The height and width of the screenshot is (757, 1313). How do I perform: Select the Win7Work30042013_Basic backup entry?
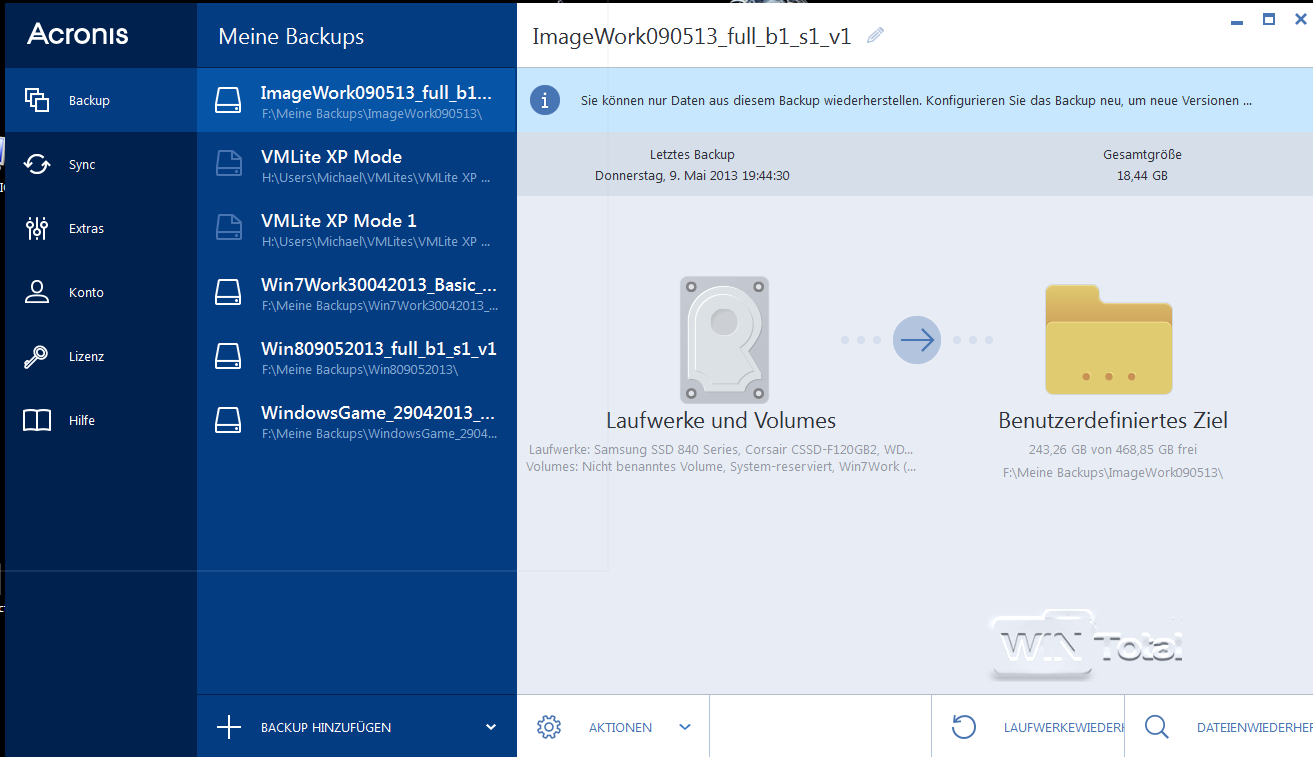coord(357,292)
